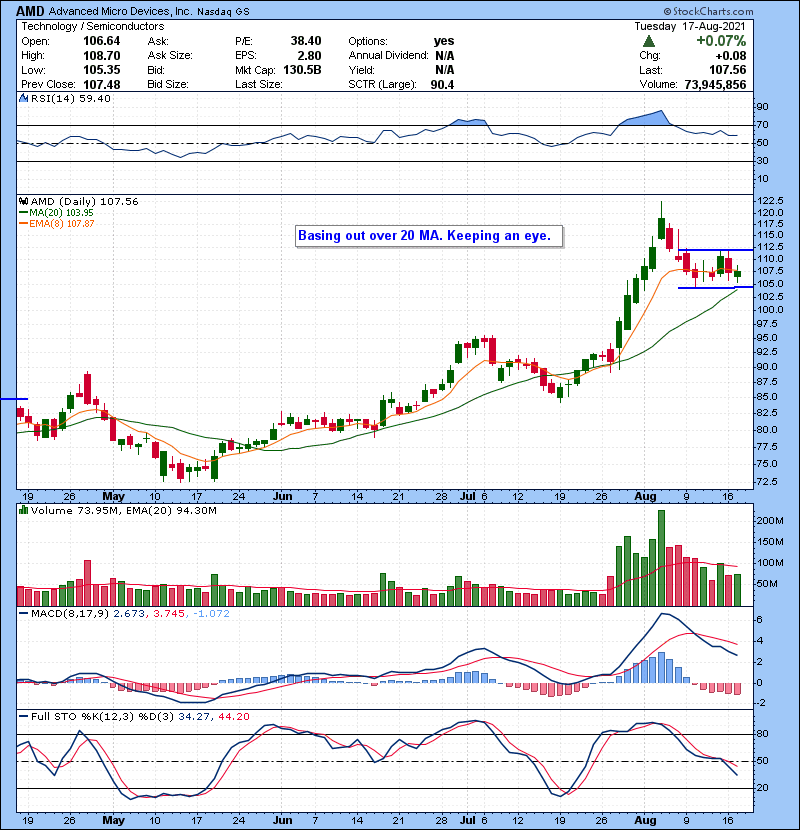Screen dimensions: 800x830
Task: Click the 122.5 price axis label
Action: pos(770,201)
